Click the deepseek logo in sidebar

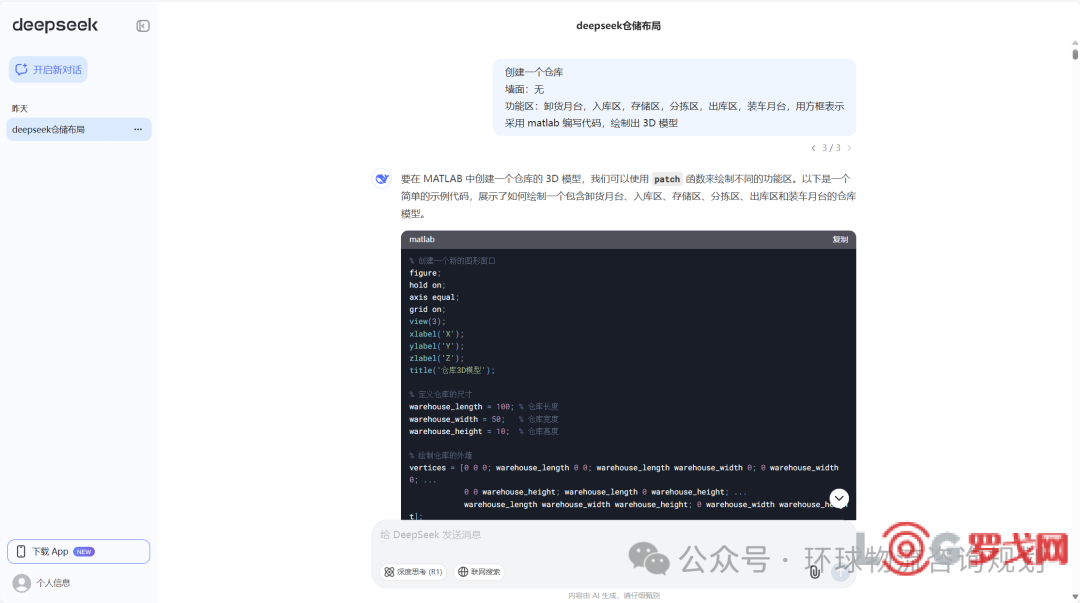(x=55, y=25)
